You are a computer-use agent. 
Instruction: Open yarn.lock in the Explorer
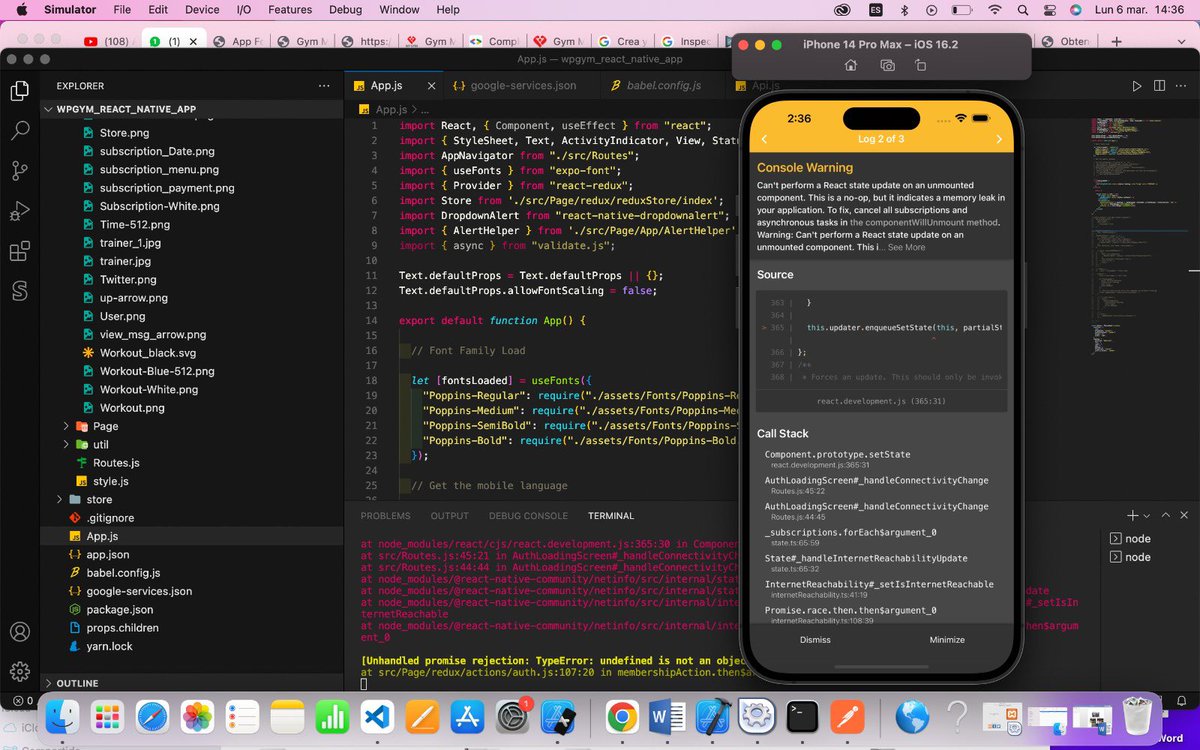coord(109,646)
